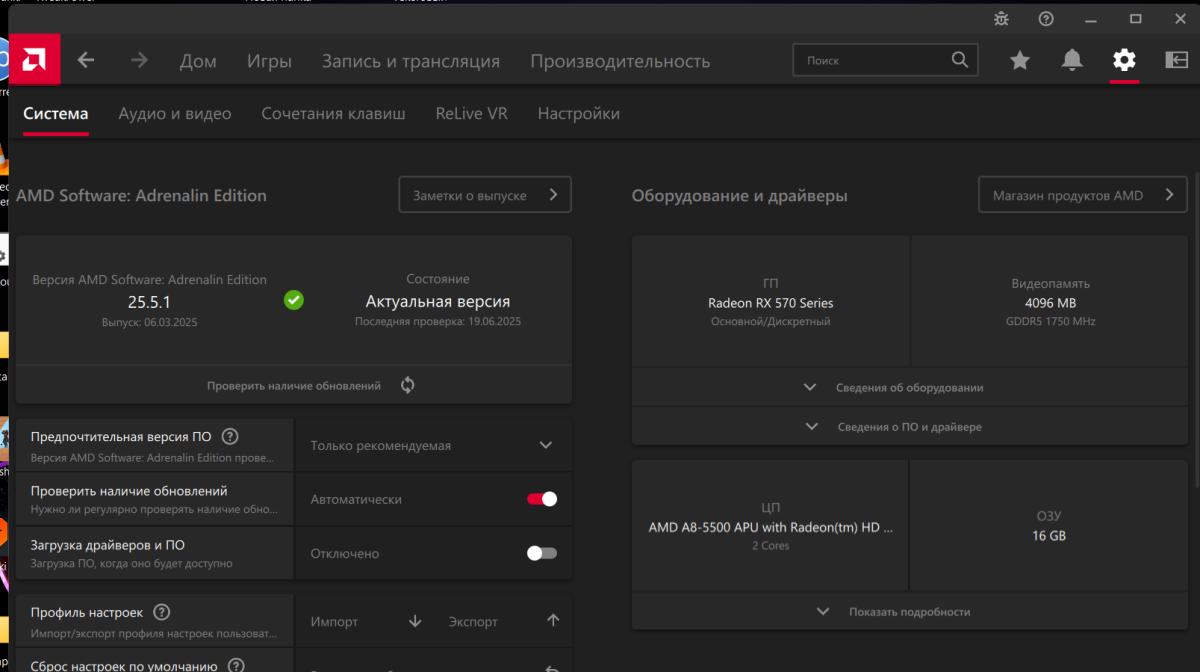
Task: Open help icon beside Предпочтительная версия ПО
Action: pos(230,437)
